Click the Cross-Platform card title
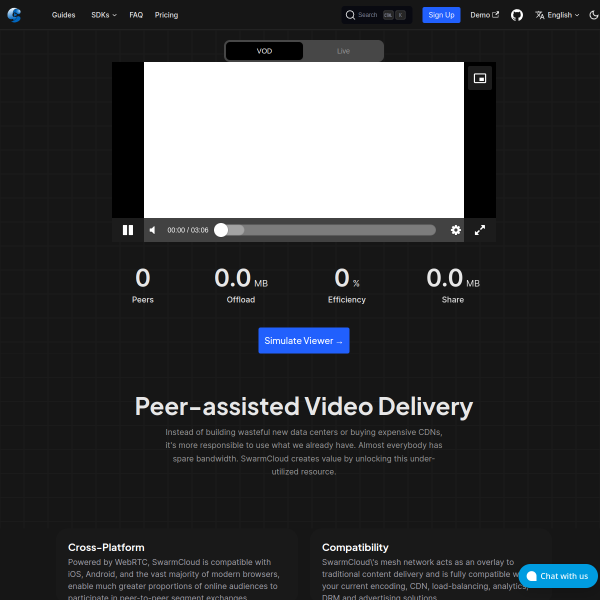600x600 pixels. pyautogui.click(x=106, y=547)
